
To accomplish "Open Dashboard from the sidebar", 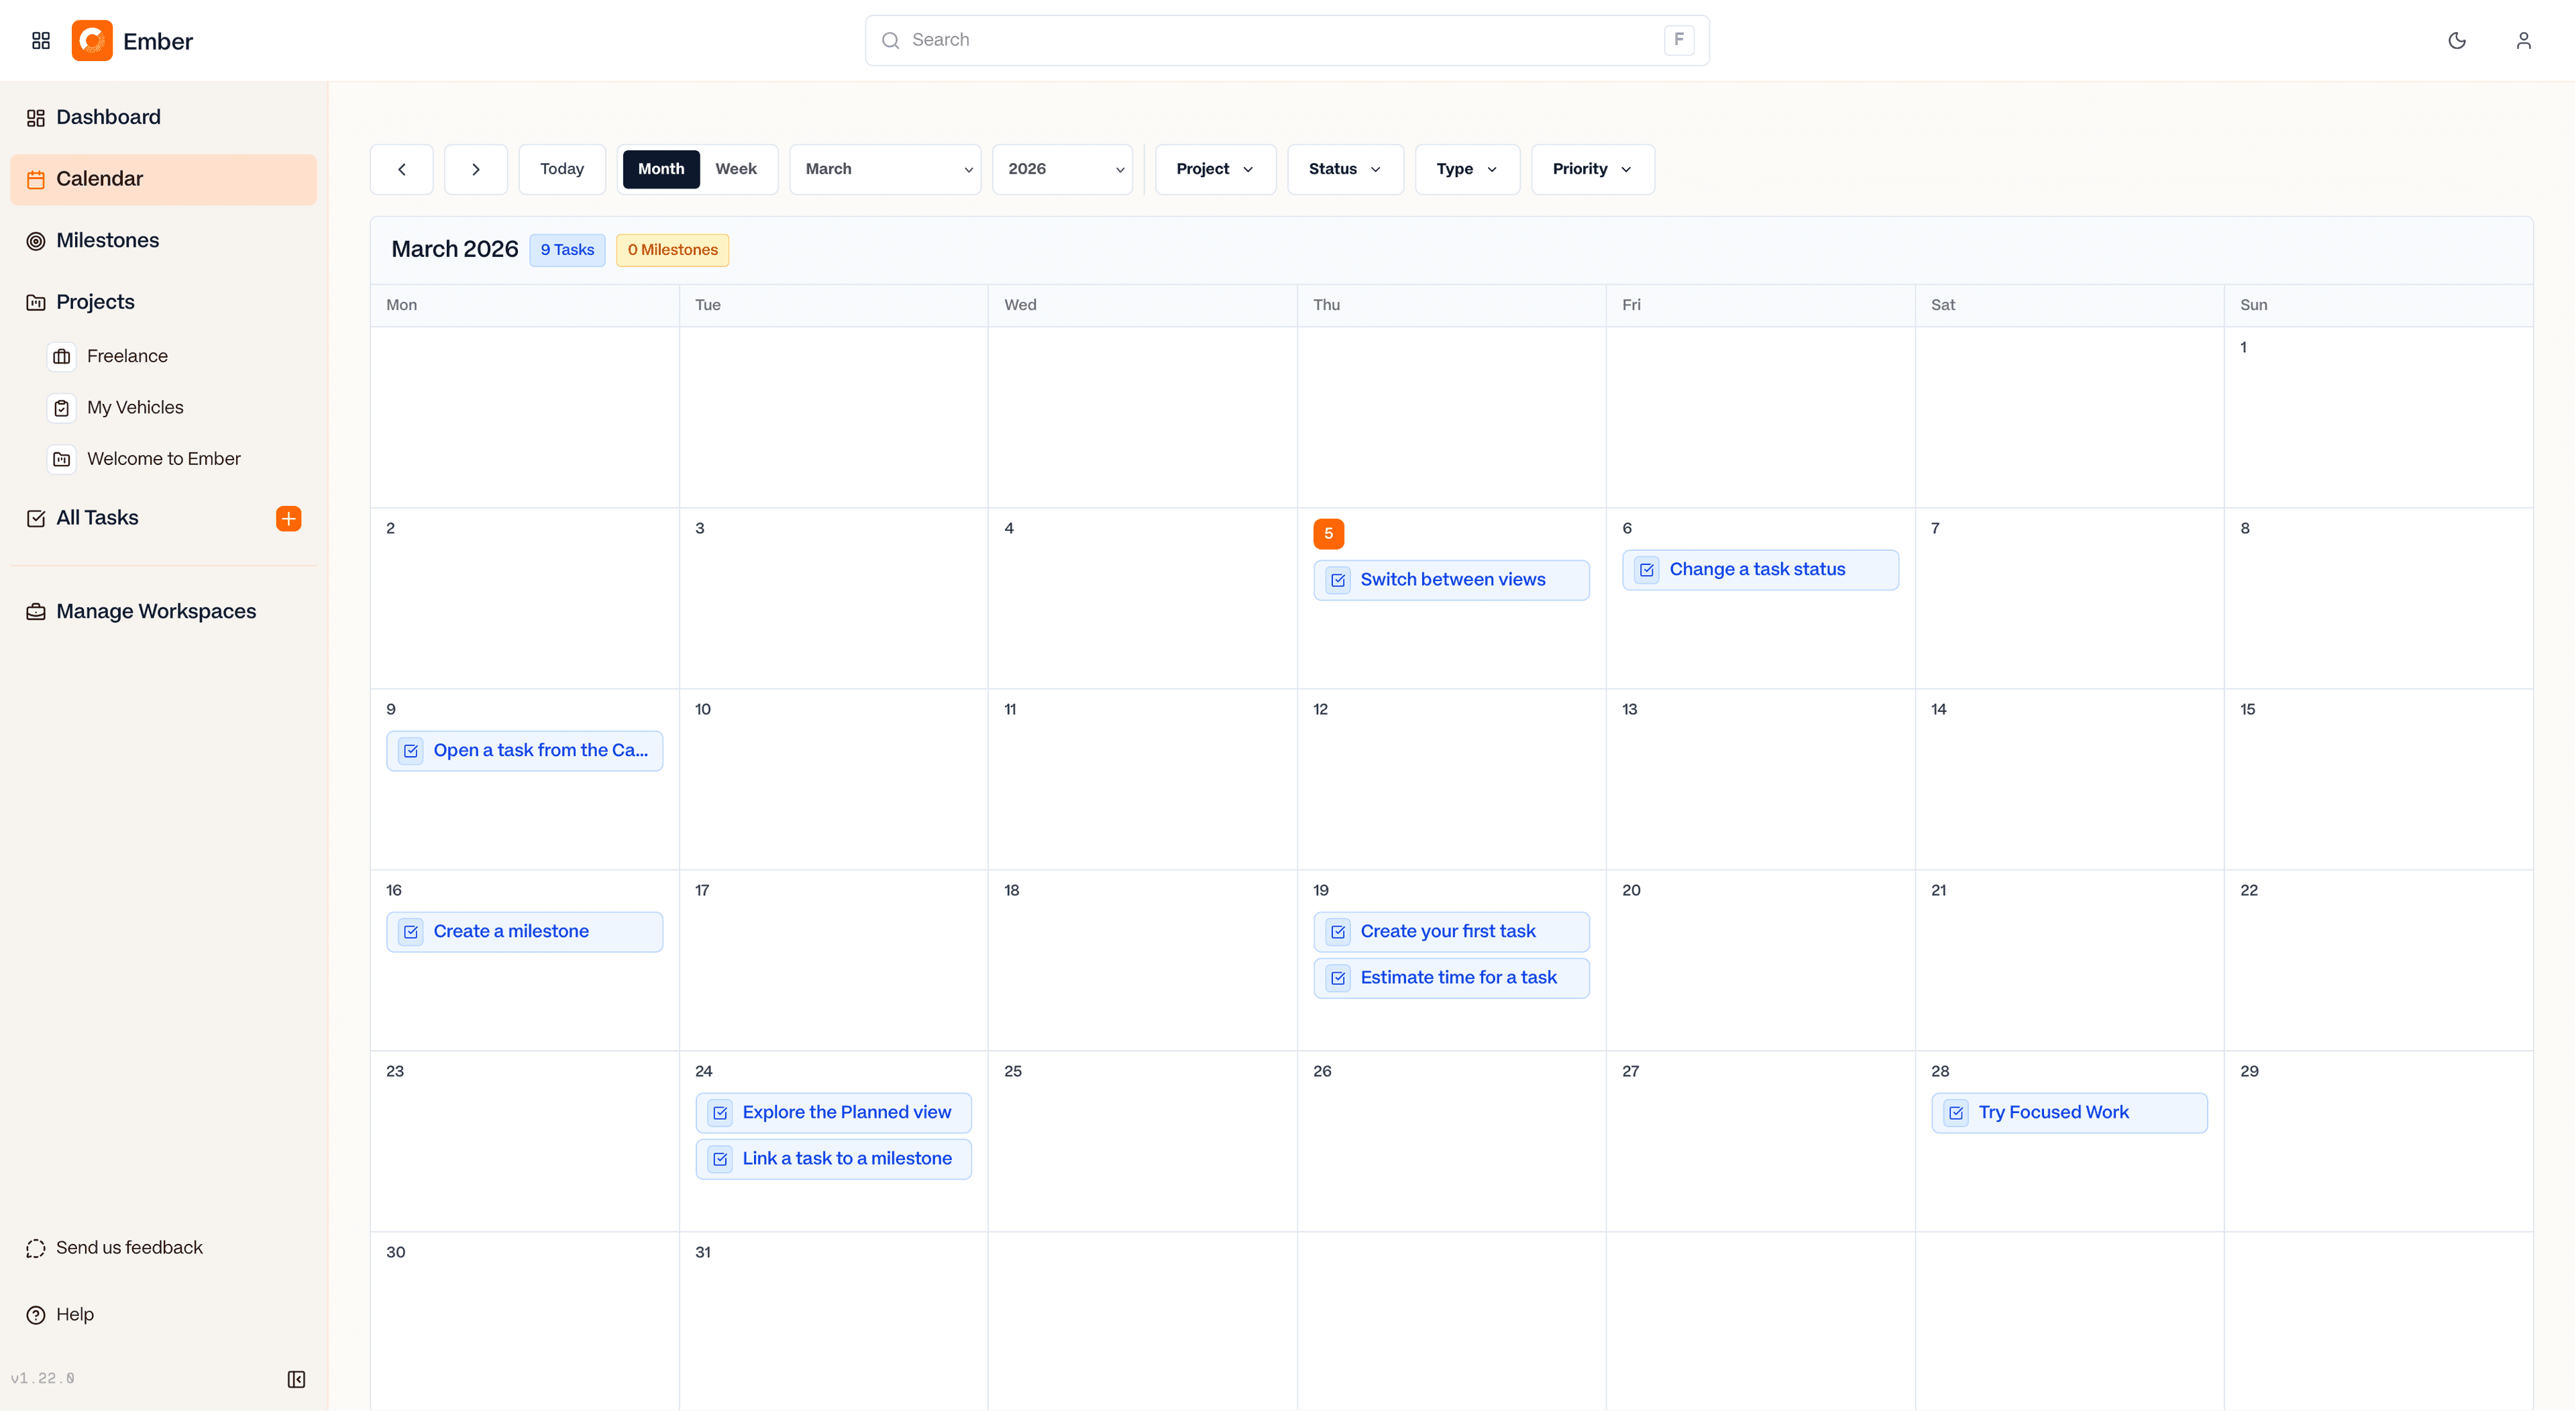I will click(108, 117).
